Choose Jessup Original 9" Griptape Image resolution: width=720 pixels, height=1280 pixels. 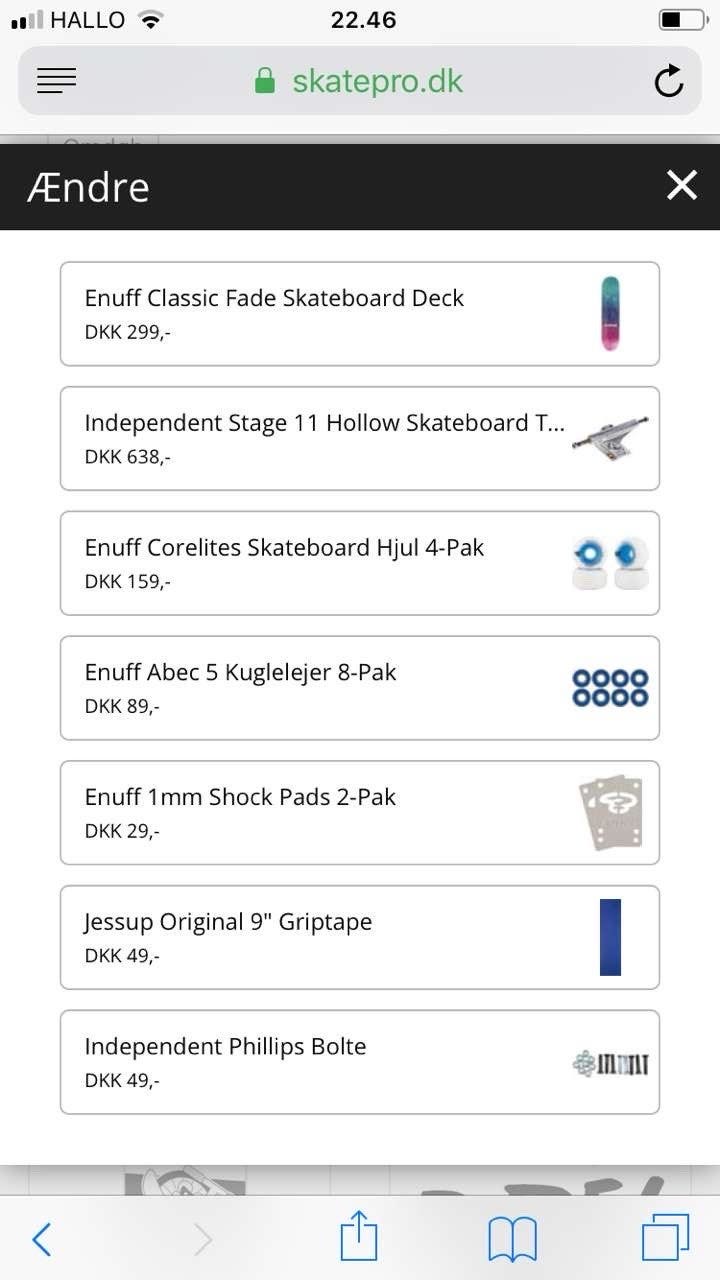pos(360,937)
